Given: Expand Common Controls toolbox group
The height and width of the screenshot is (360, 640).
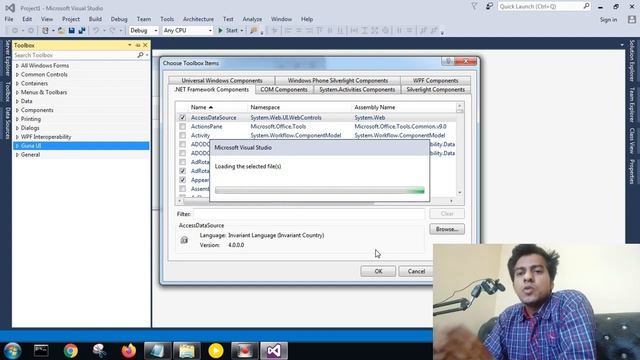Looking at the screenshot, I should [17, 74].
